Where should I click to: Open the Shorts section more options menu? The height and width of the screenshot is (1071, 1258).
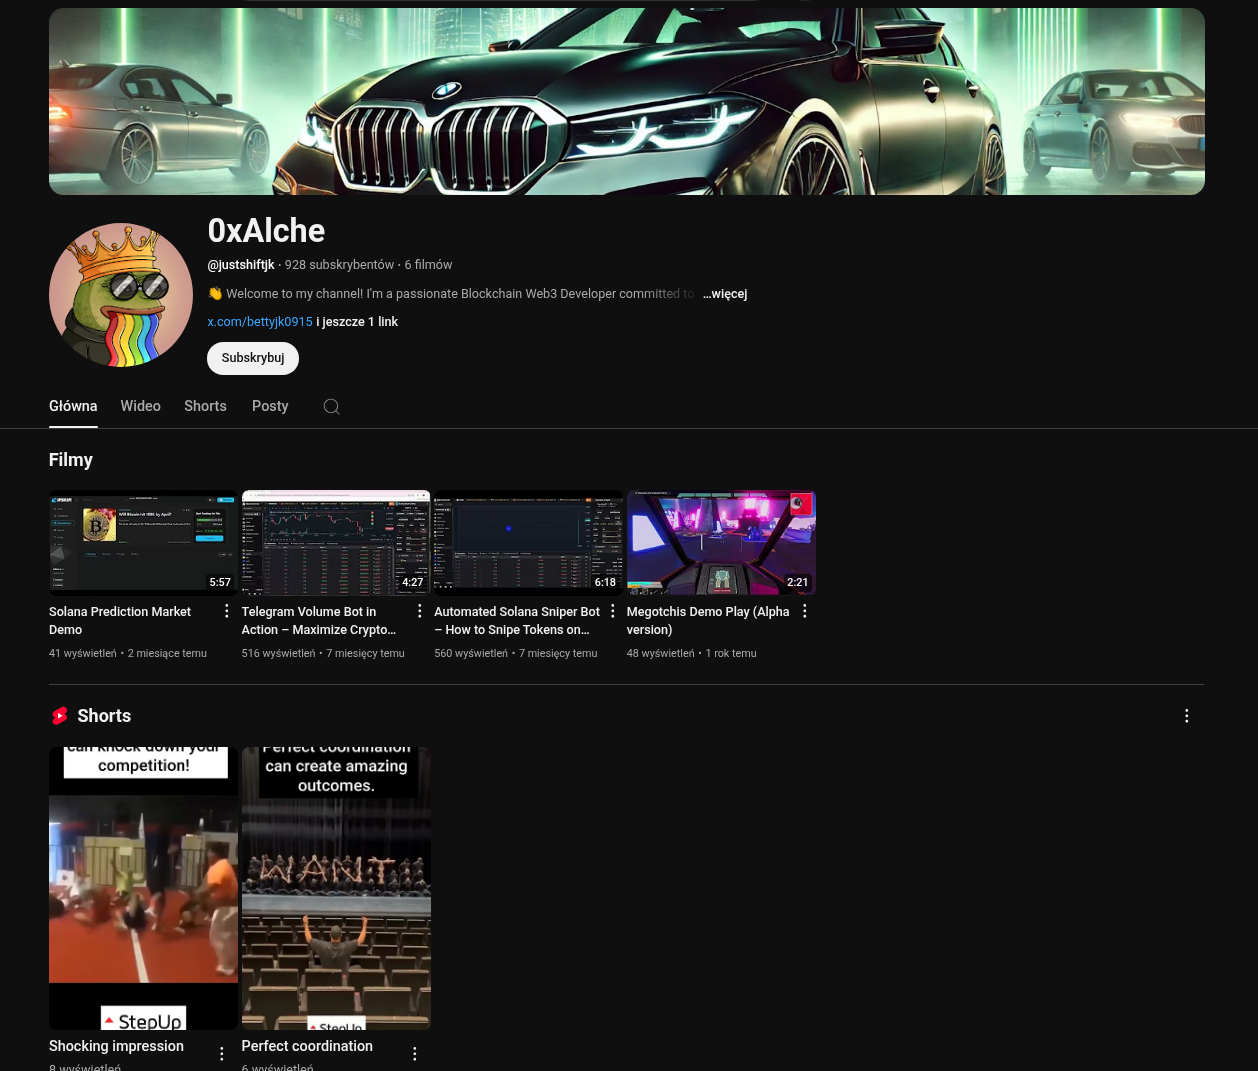pos(1186,716)
